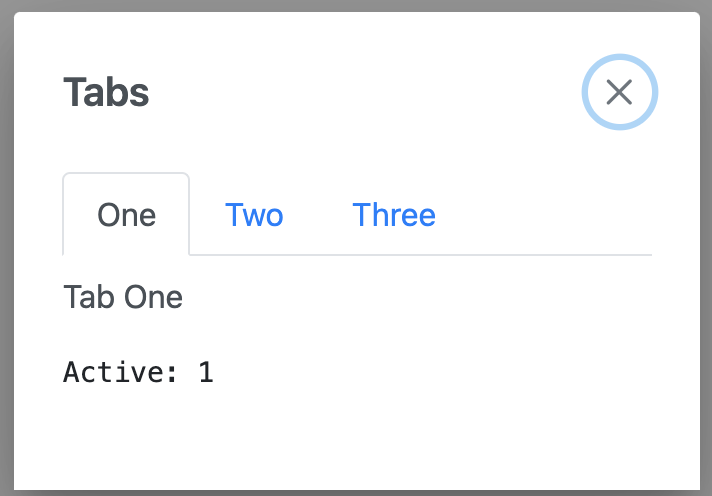Screen dimensions: 712x496
Task: Click the Tabs heading text
Action: (106, 93)
